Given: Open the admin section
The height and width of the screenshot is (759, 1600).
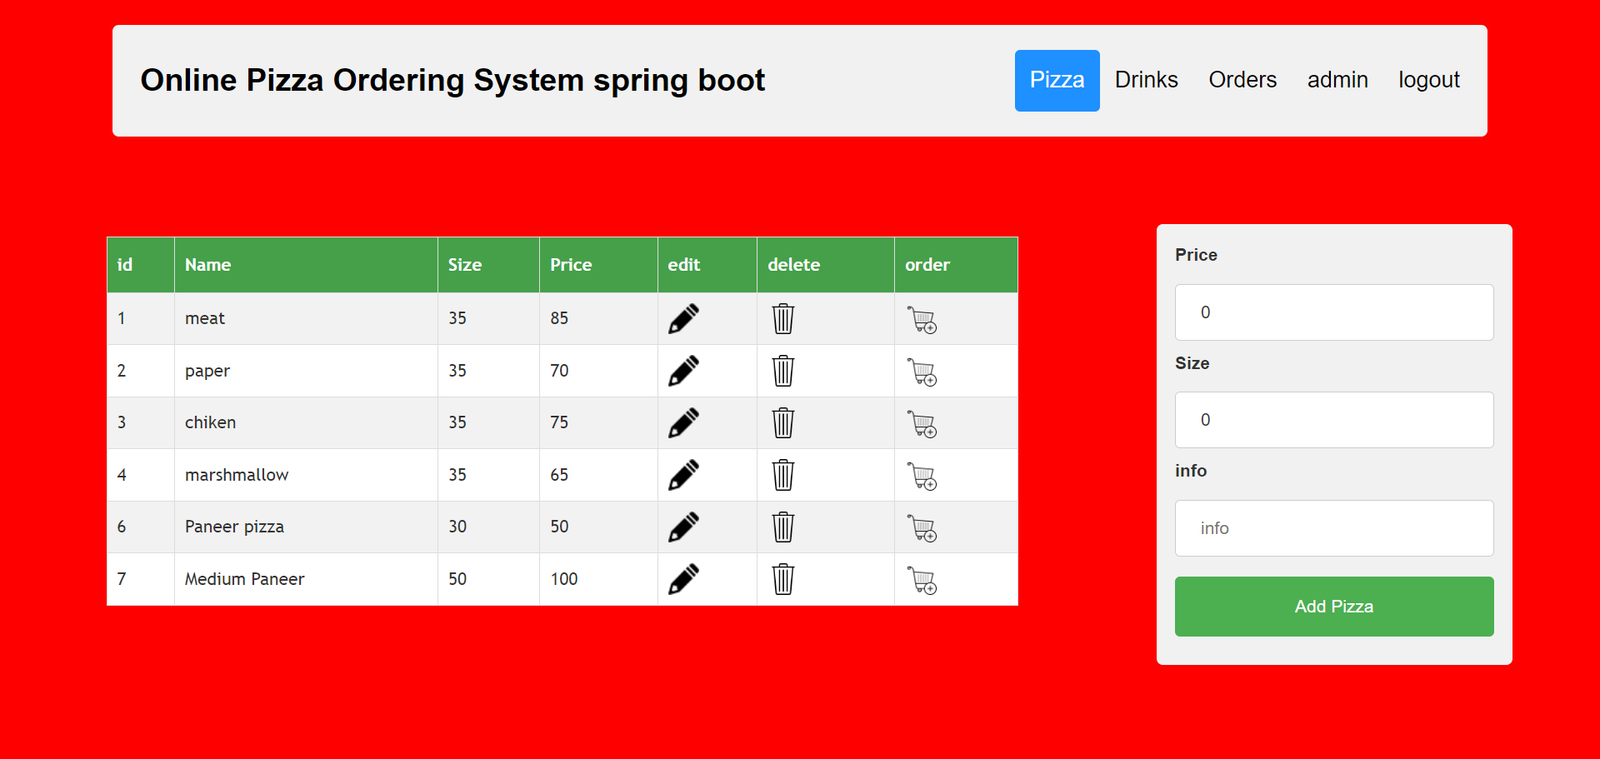Looking at the screenshot, I should [1337, 80].
